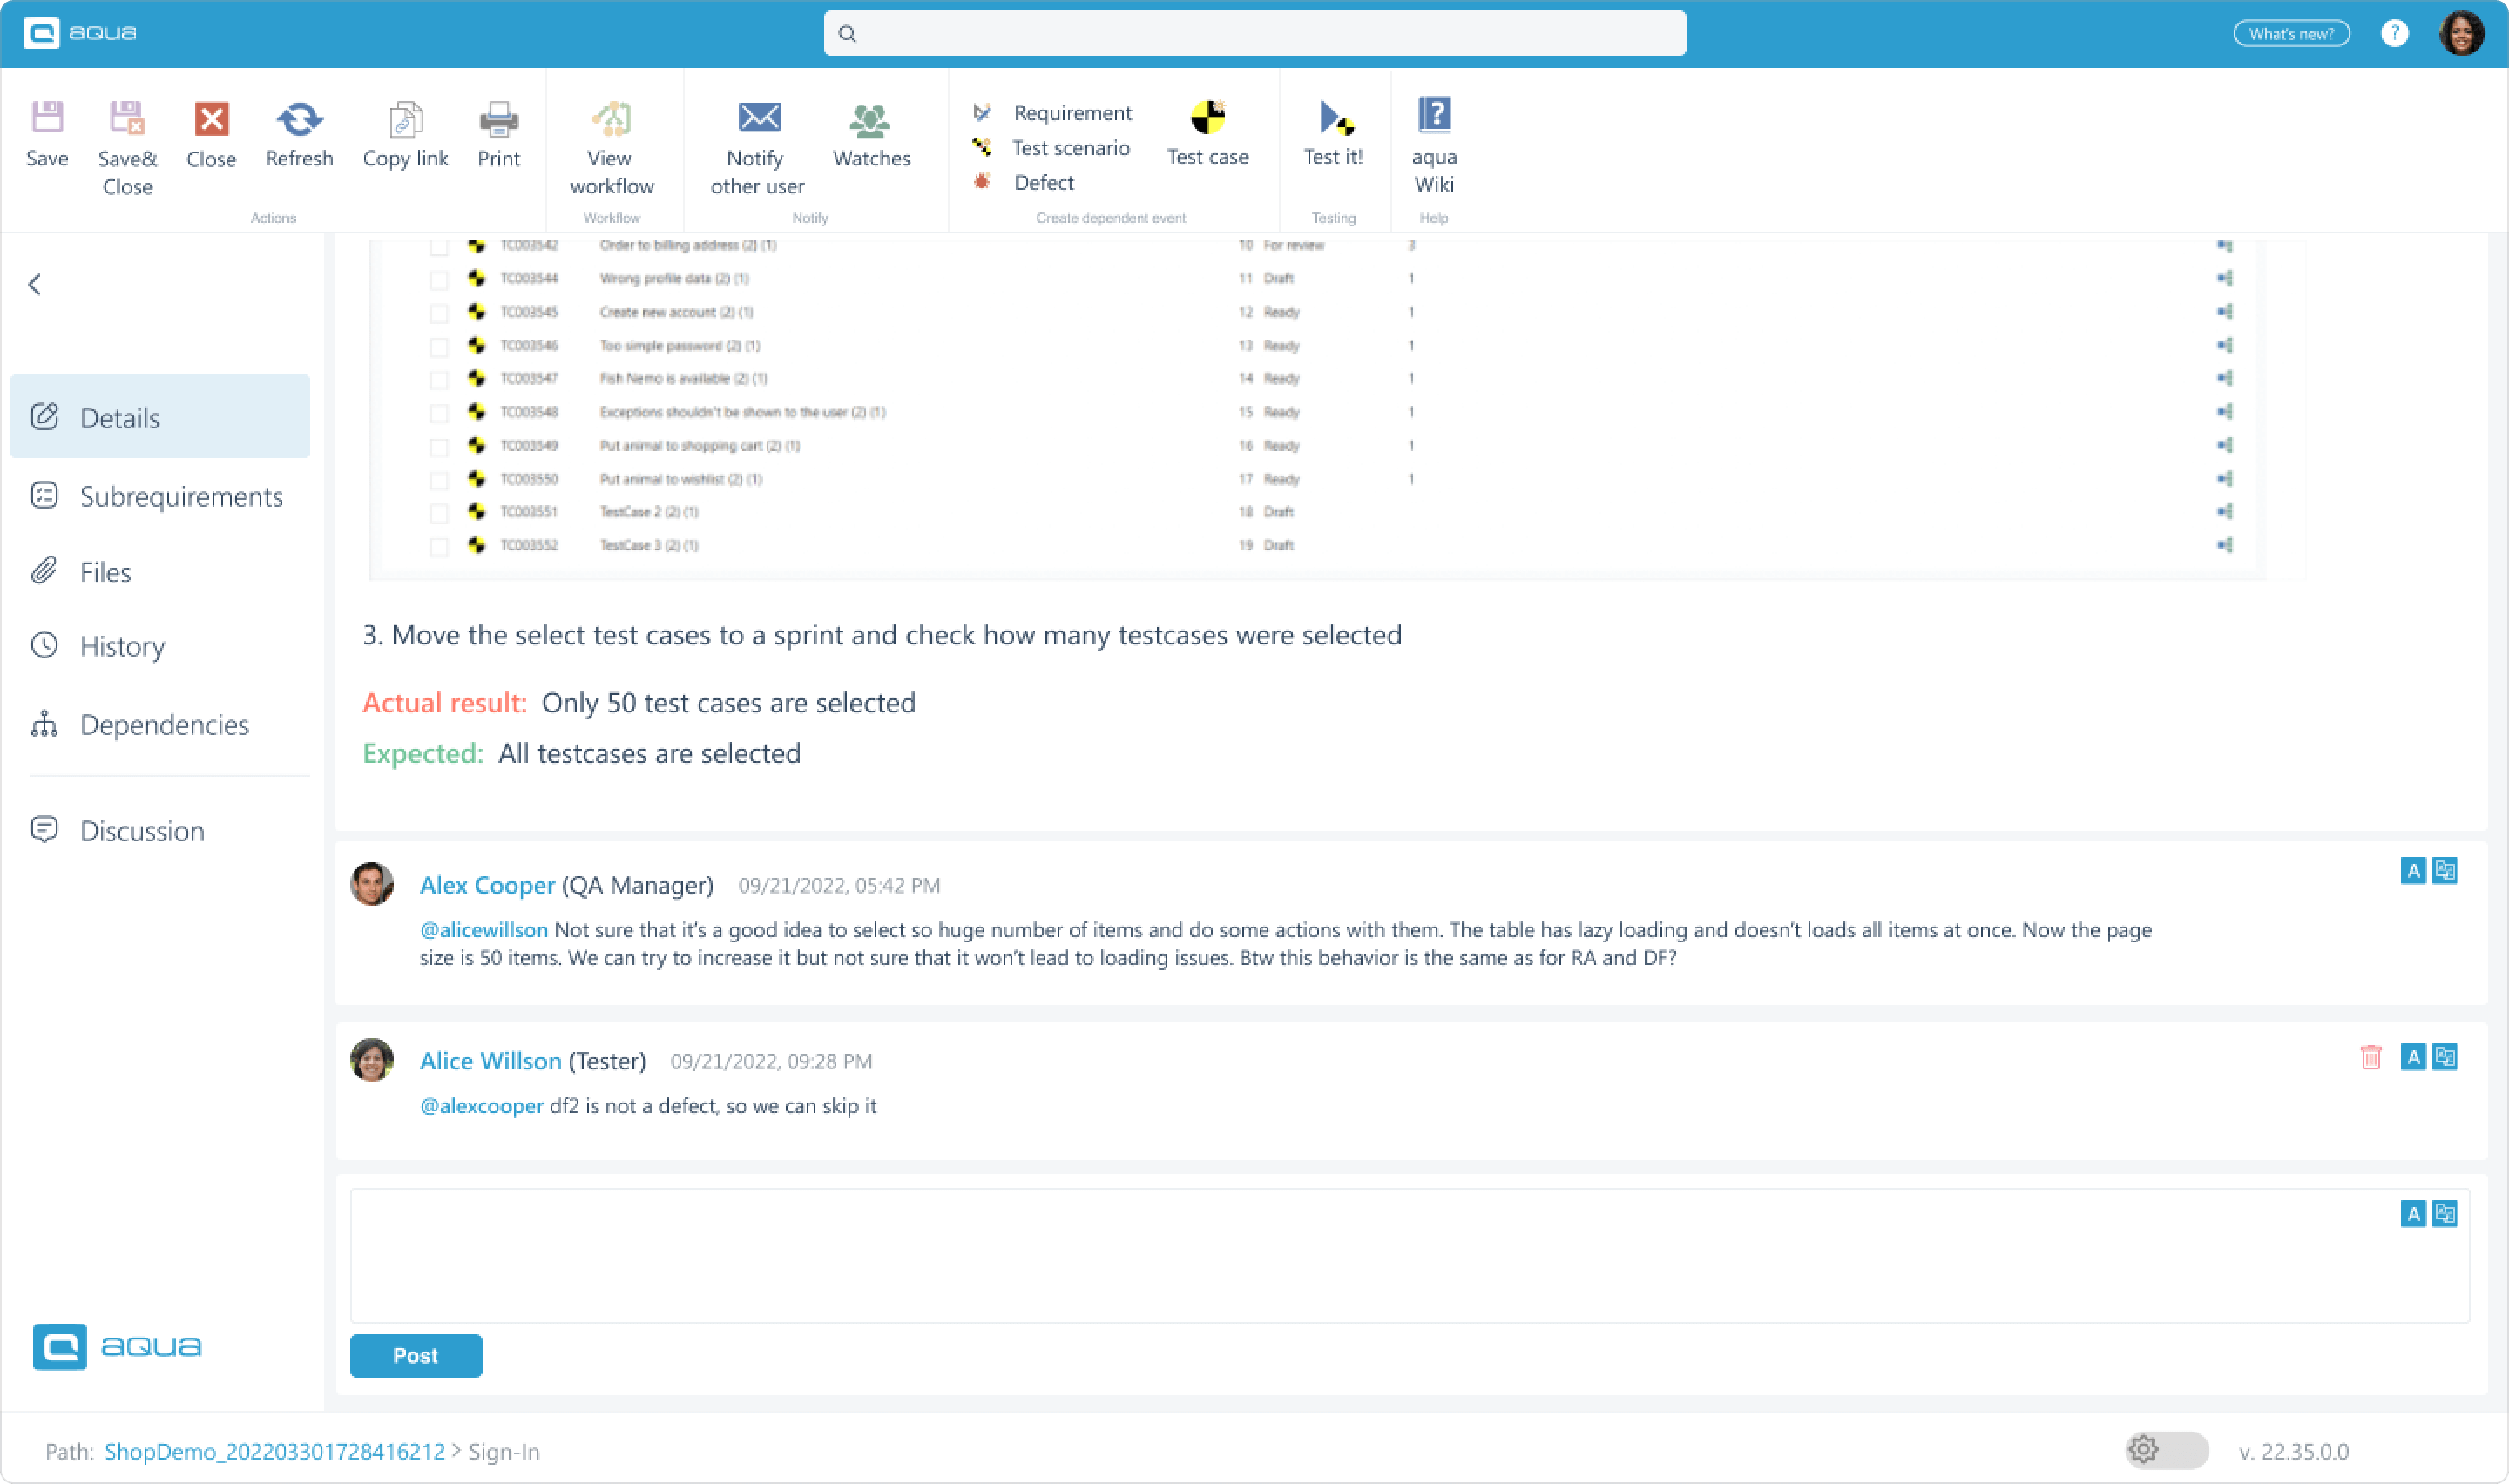This screenshot has width=2509, height=1484.
Task: Create dependent Defect from list
Action: coord(1043,183)
